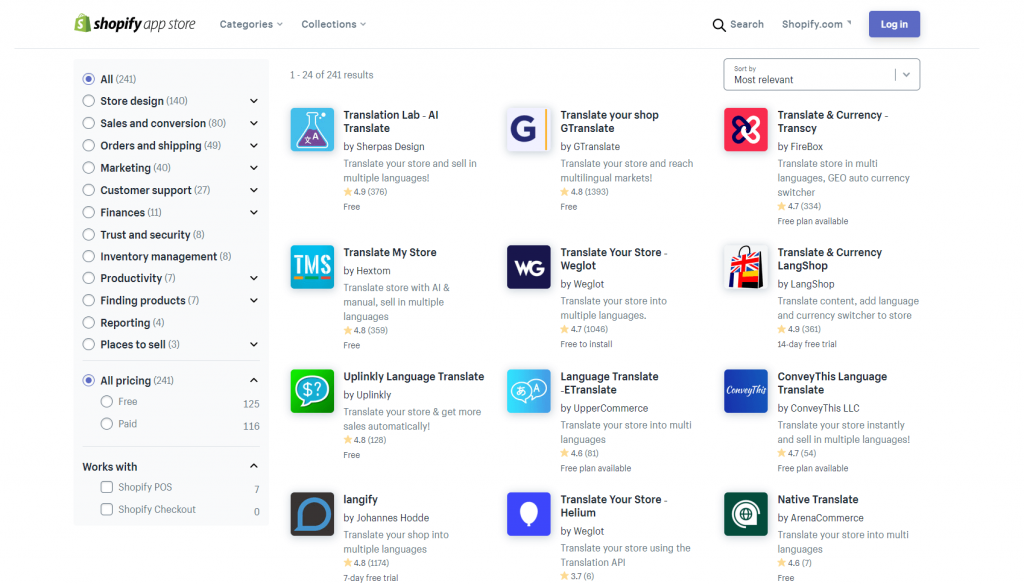Click the Log in button
This screenshot has width=1024, height=584.
click(x=893, y=23)
